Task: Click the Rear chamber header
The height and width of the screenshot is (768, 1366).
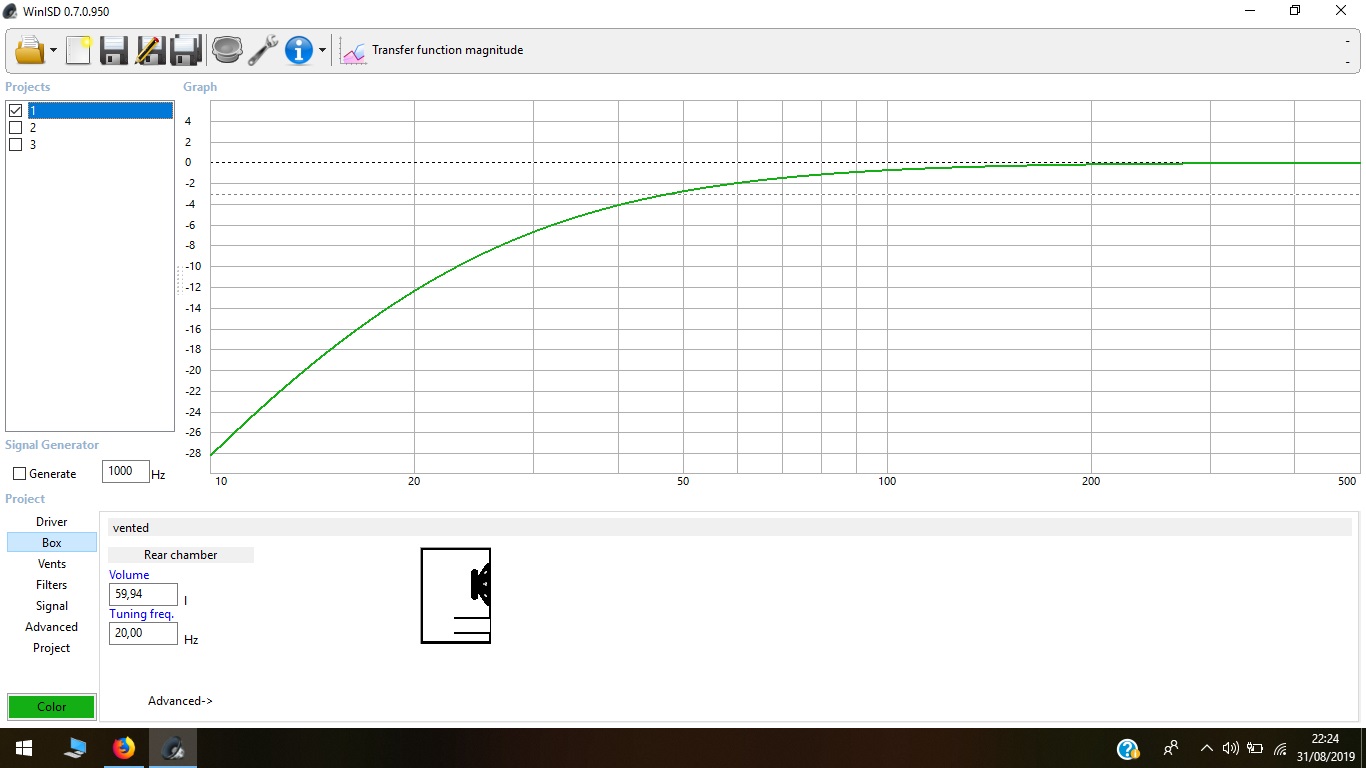Action: [x=181, y=555]
